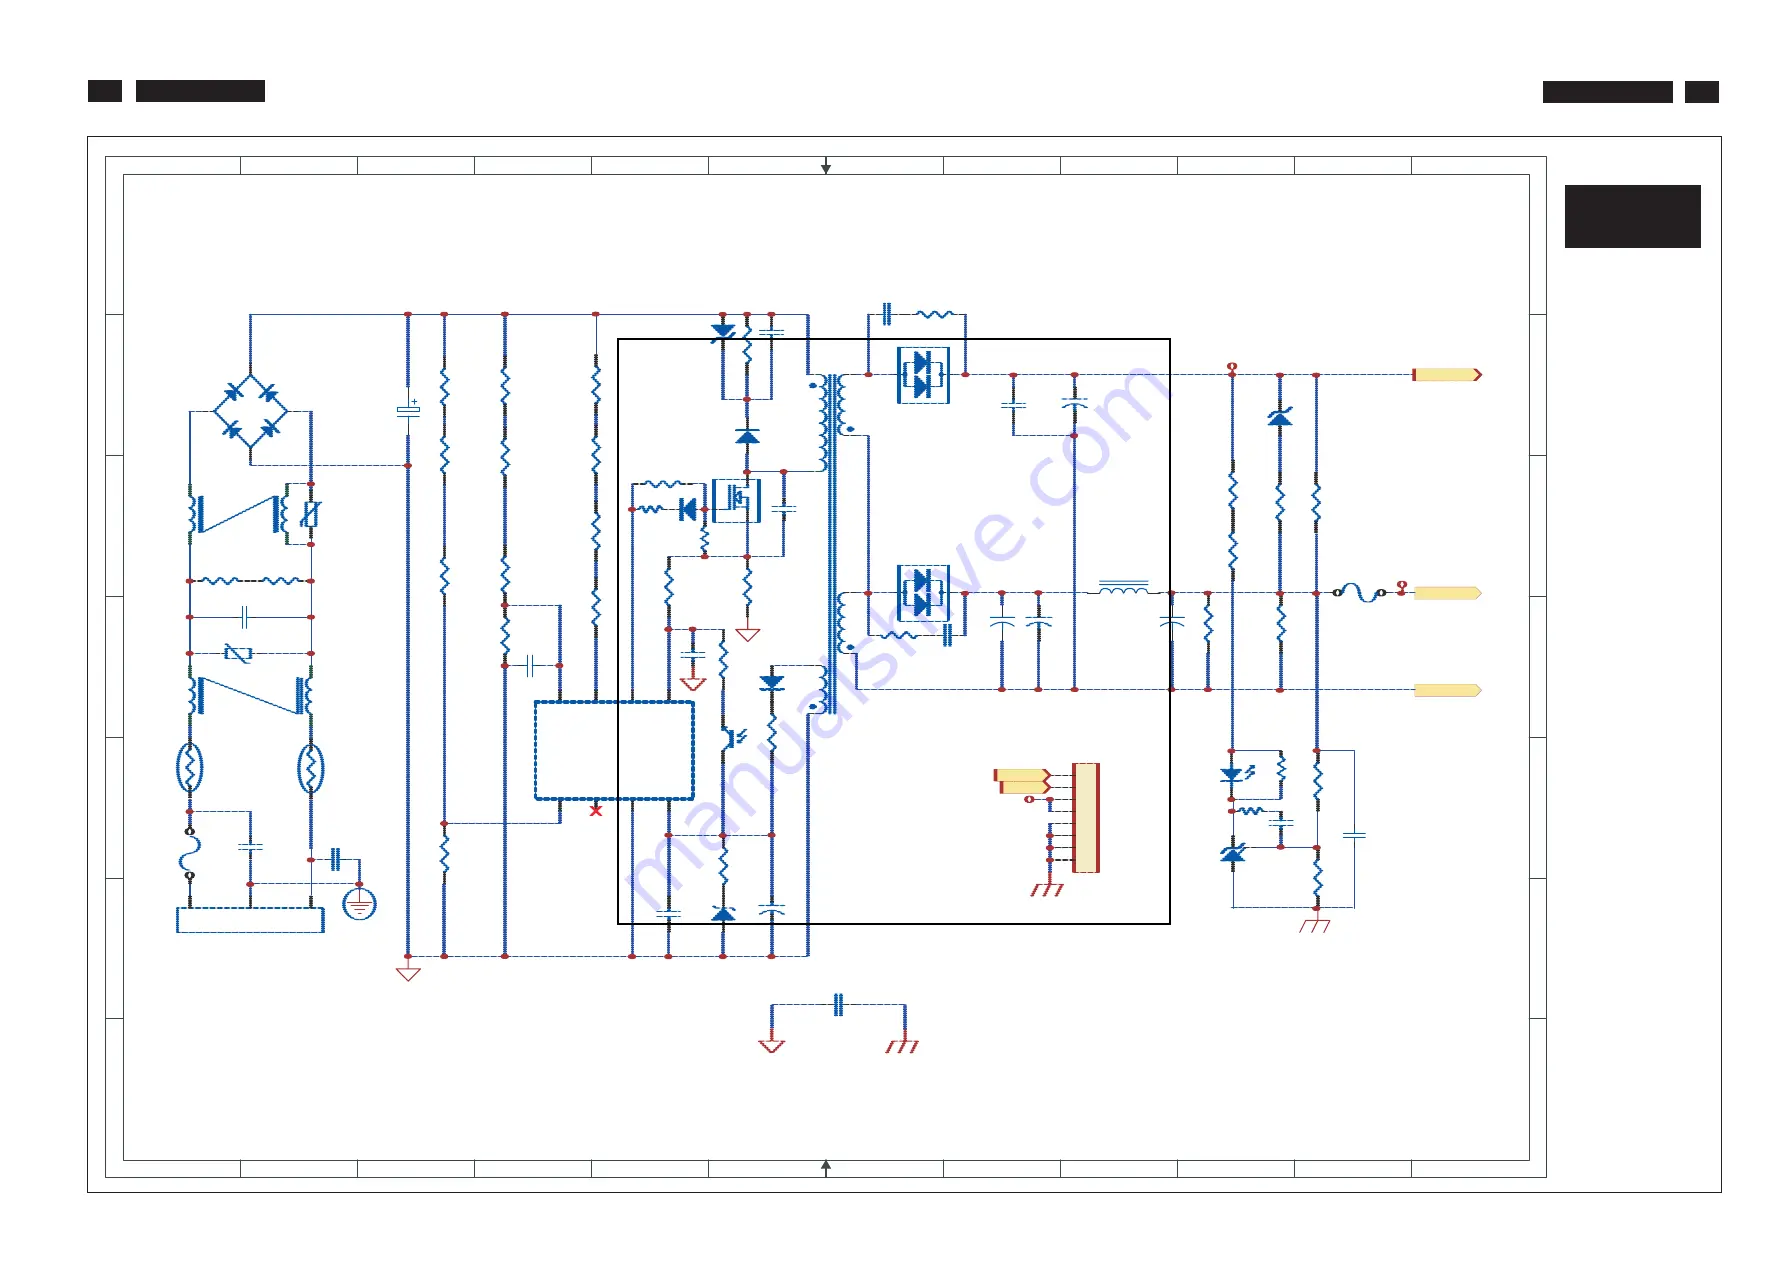
Task: Click the chassis ground under the connector block
Action: [1047, 889]
